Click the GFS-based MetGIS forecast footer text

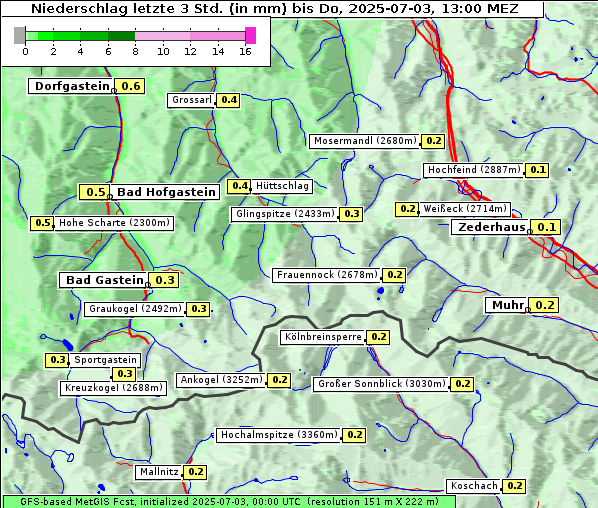229,502
